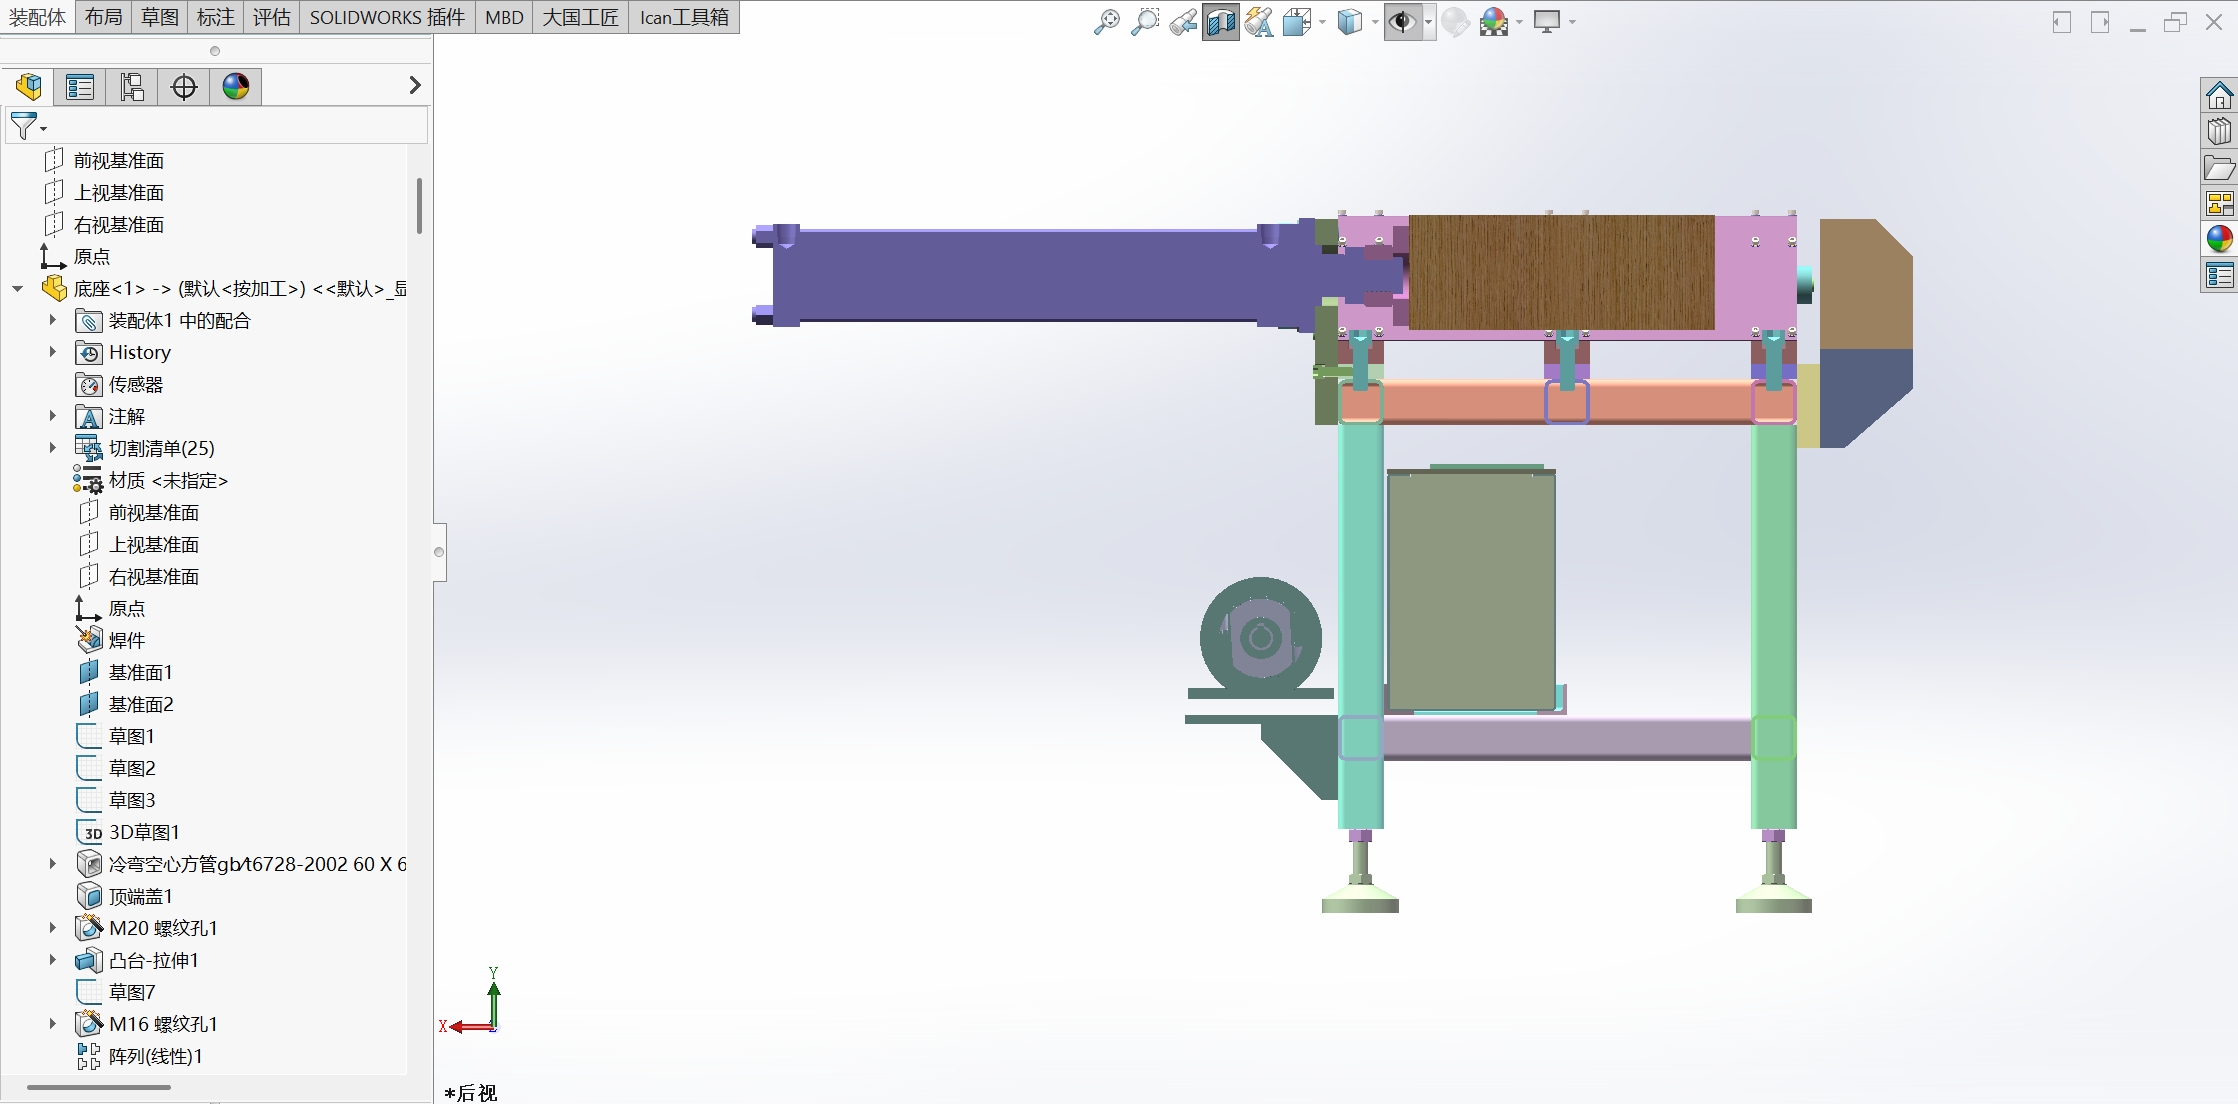Select 焊件 feature in the tree
2238x1104 pixels.
127,640
